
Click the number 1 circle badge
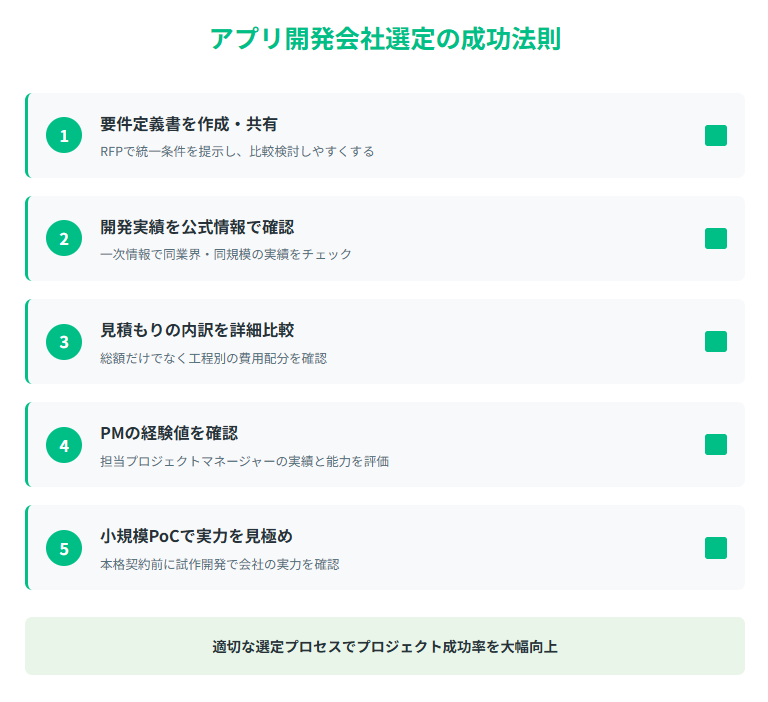click(x=64, y=135)
